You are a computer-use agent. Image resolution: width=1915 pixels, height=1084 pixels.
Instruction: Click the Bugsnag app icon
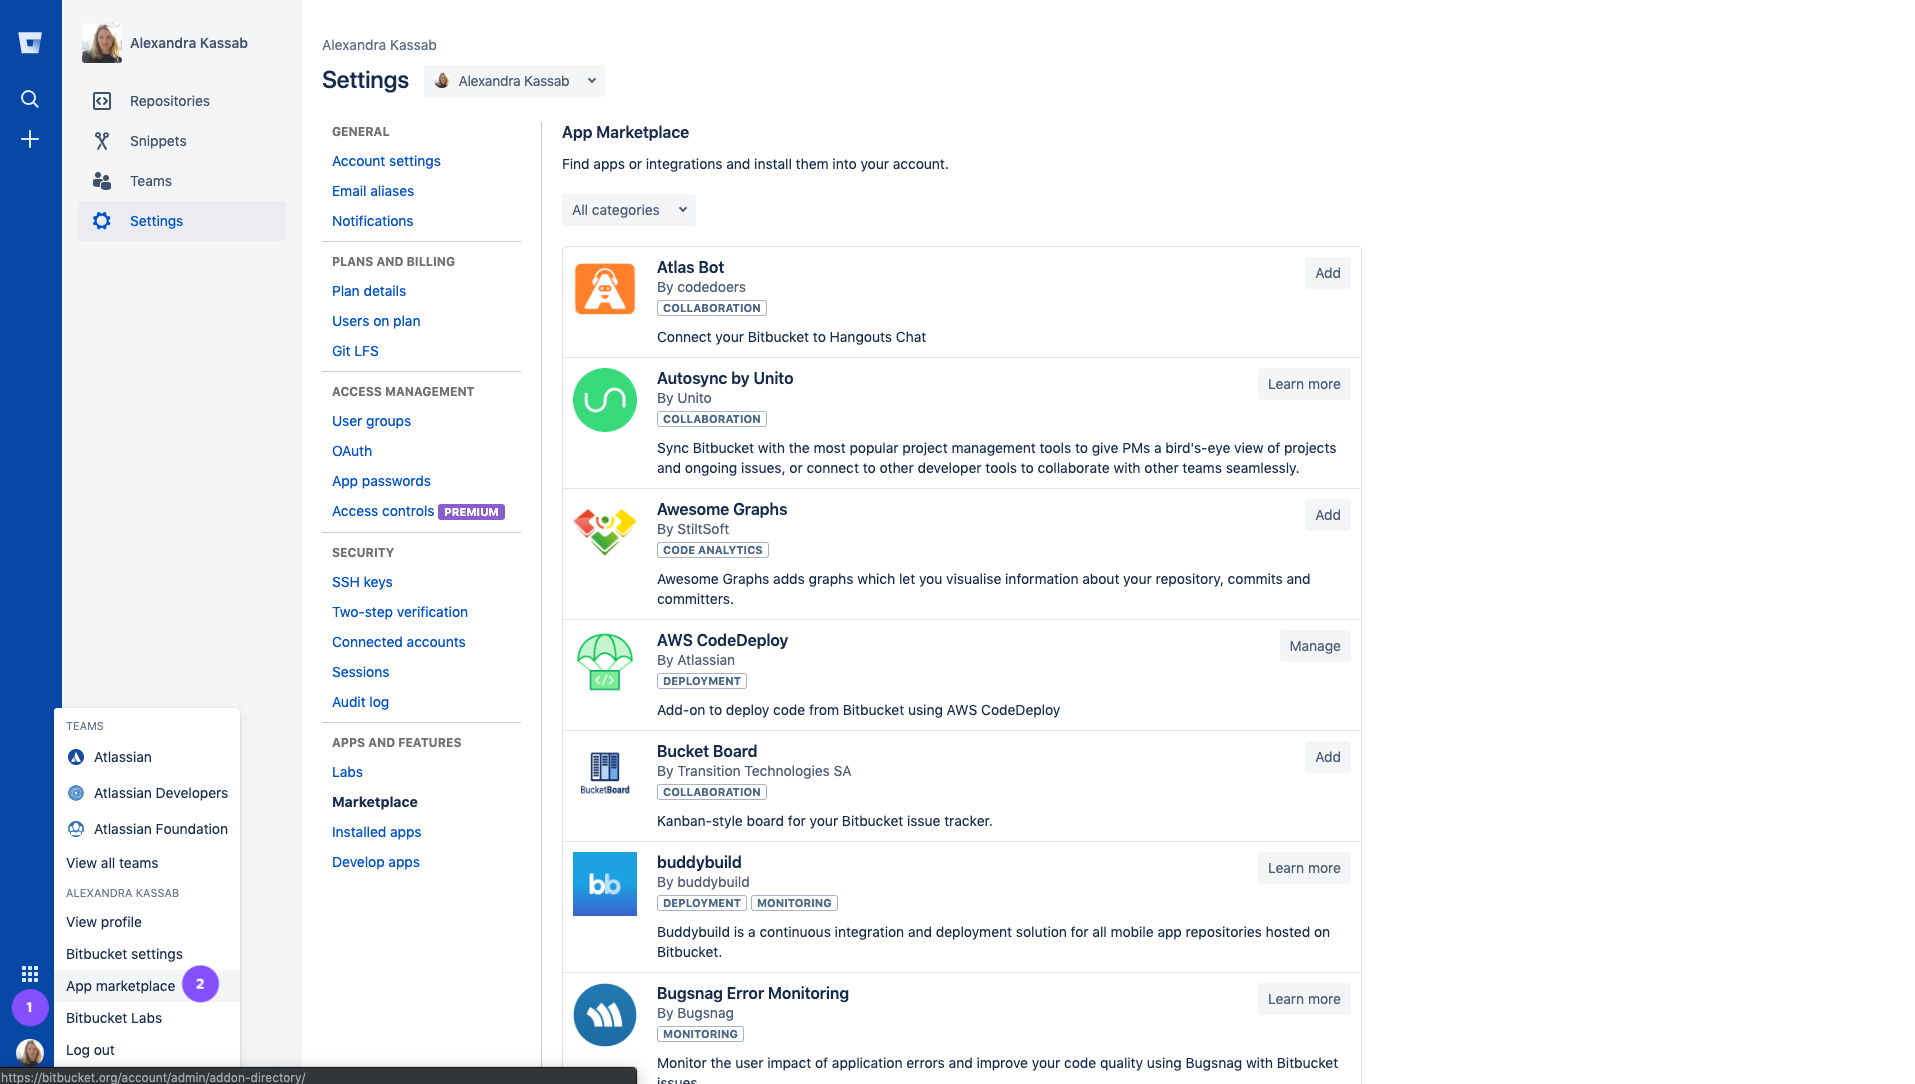605,1015
